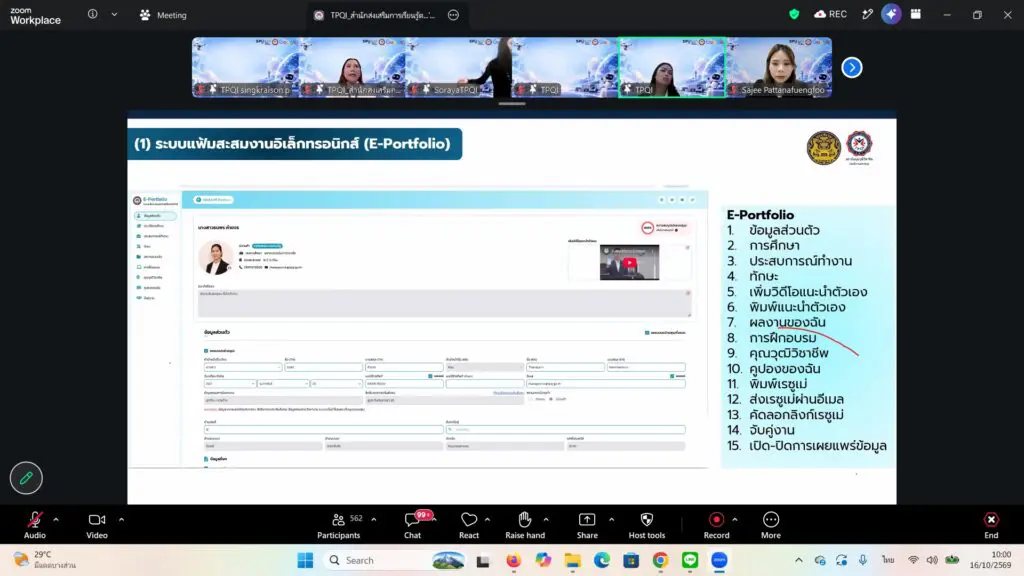This screenshot has width=1024, height=576.
Task: Expand audio options arrow next to Audio
Action: click(x=56, y=520)
